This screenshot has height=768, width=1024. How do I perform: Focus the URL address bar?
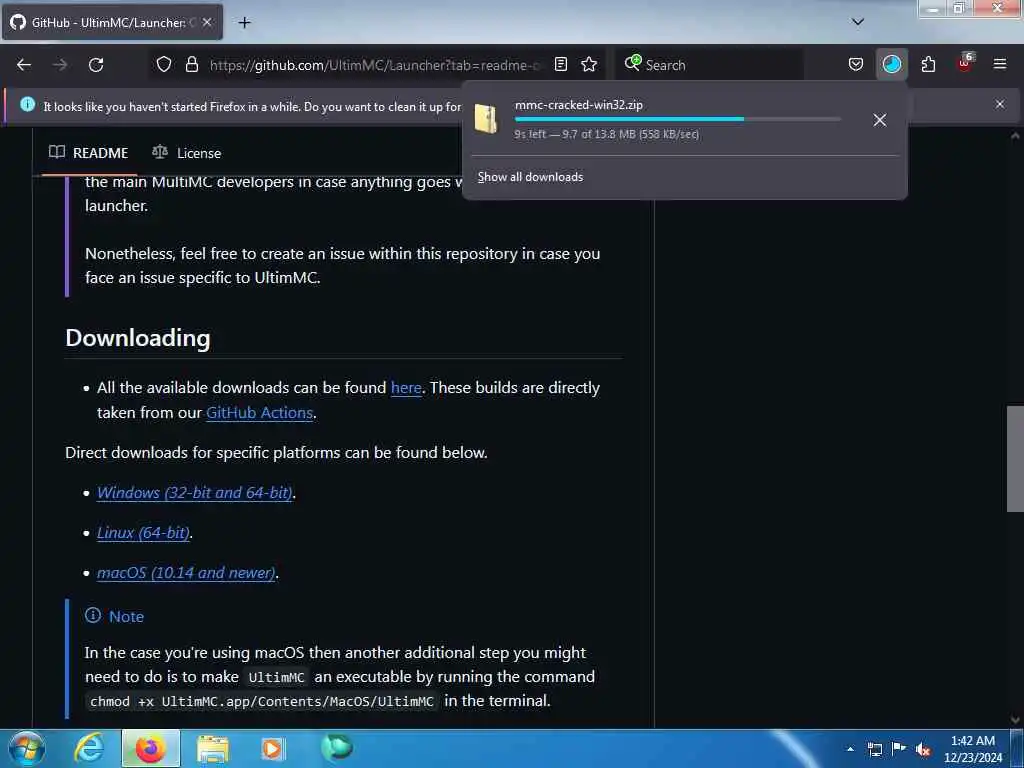[x=376, y=65]
